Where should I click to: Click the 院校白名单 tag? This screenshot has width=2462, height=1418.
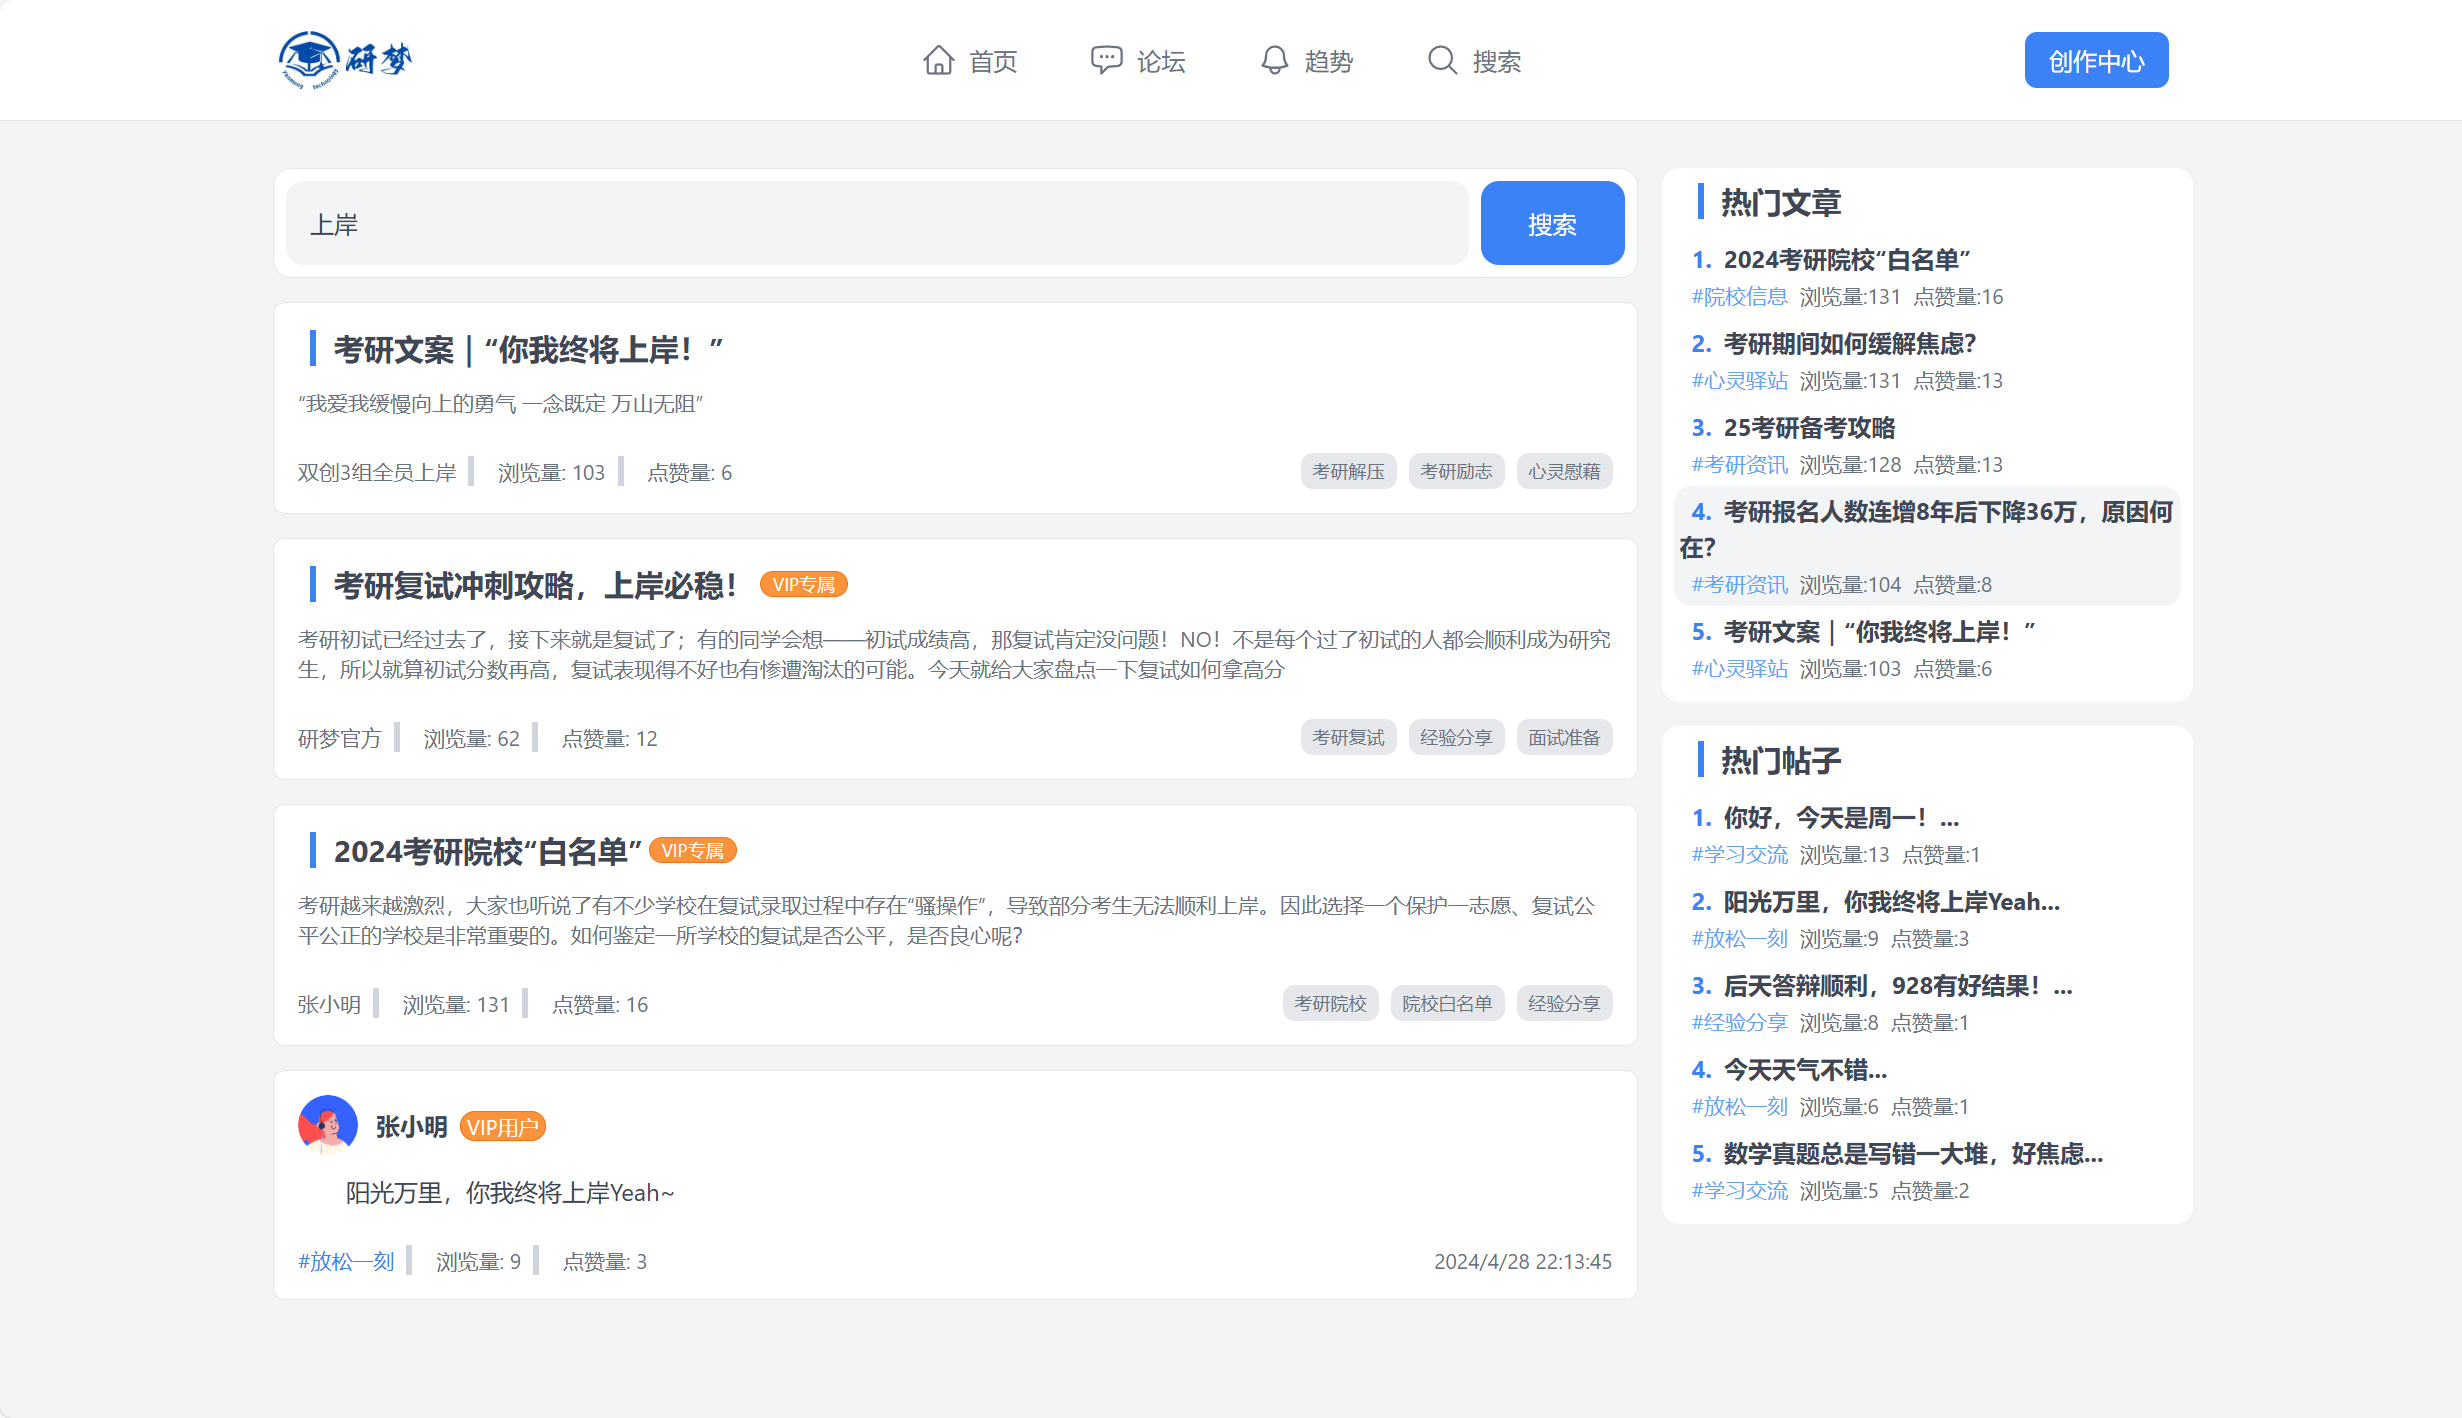[x=1447, y=1003]
